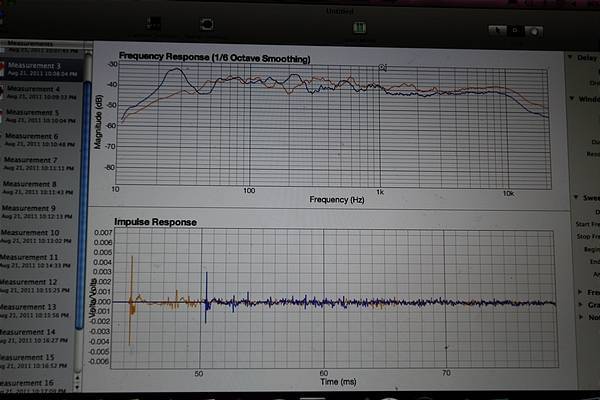Click the Frequency (Hz) axis label
Image resolution: width=600 pixels, height=400 pixels.
tap(337, 199)
